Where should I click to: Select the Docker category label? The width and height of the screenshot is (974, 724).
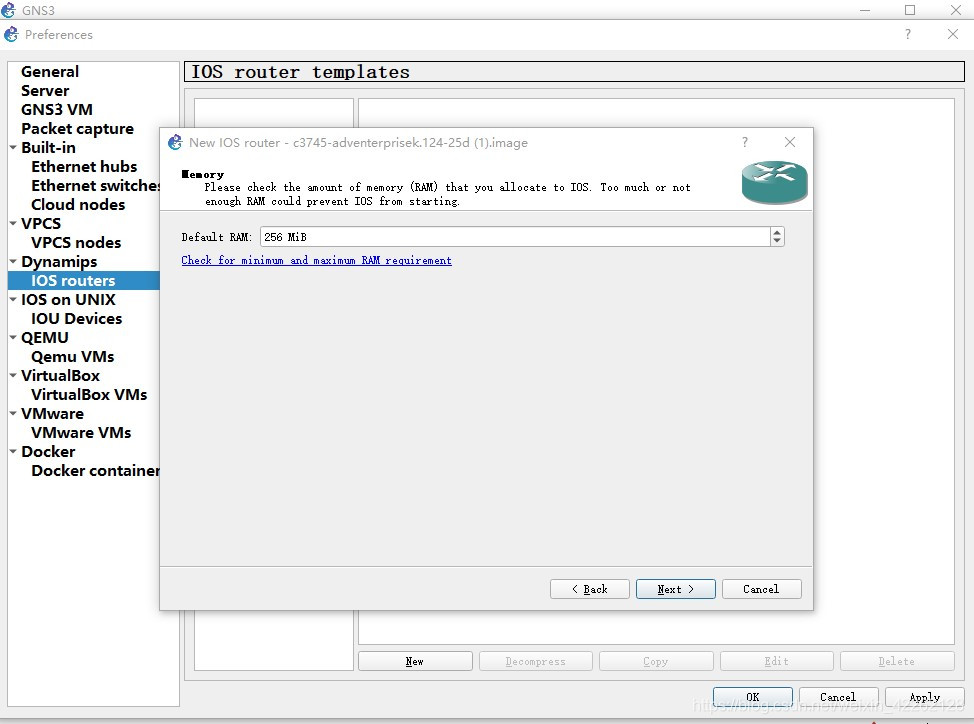(48, 451)
